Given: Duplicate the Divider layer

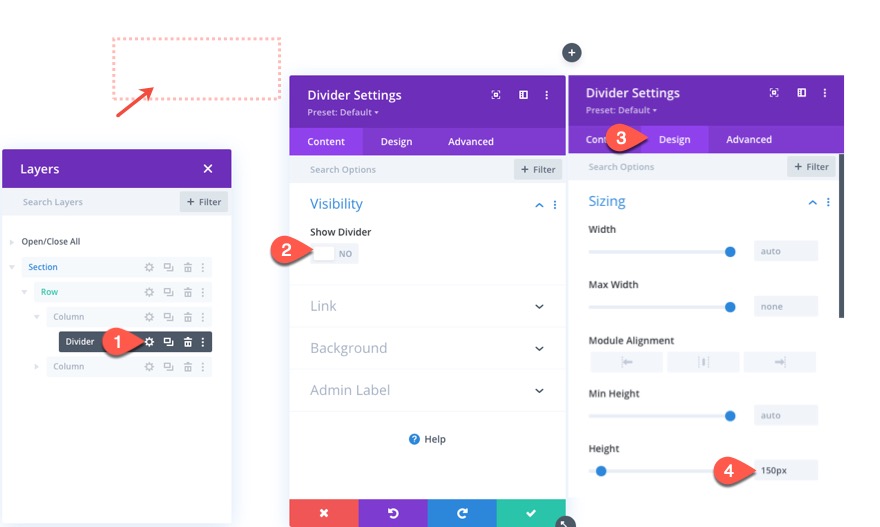Looking at the screenshot, I should (x=168, y=341).
